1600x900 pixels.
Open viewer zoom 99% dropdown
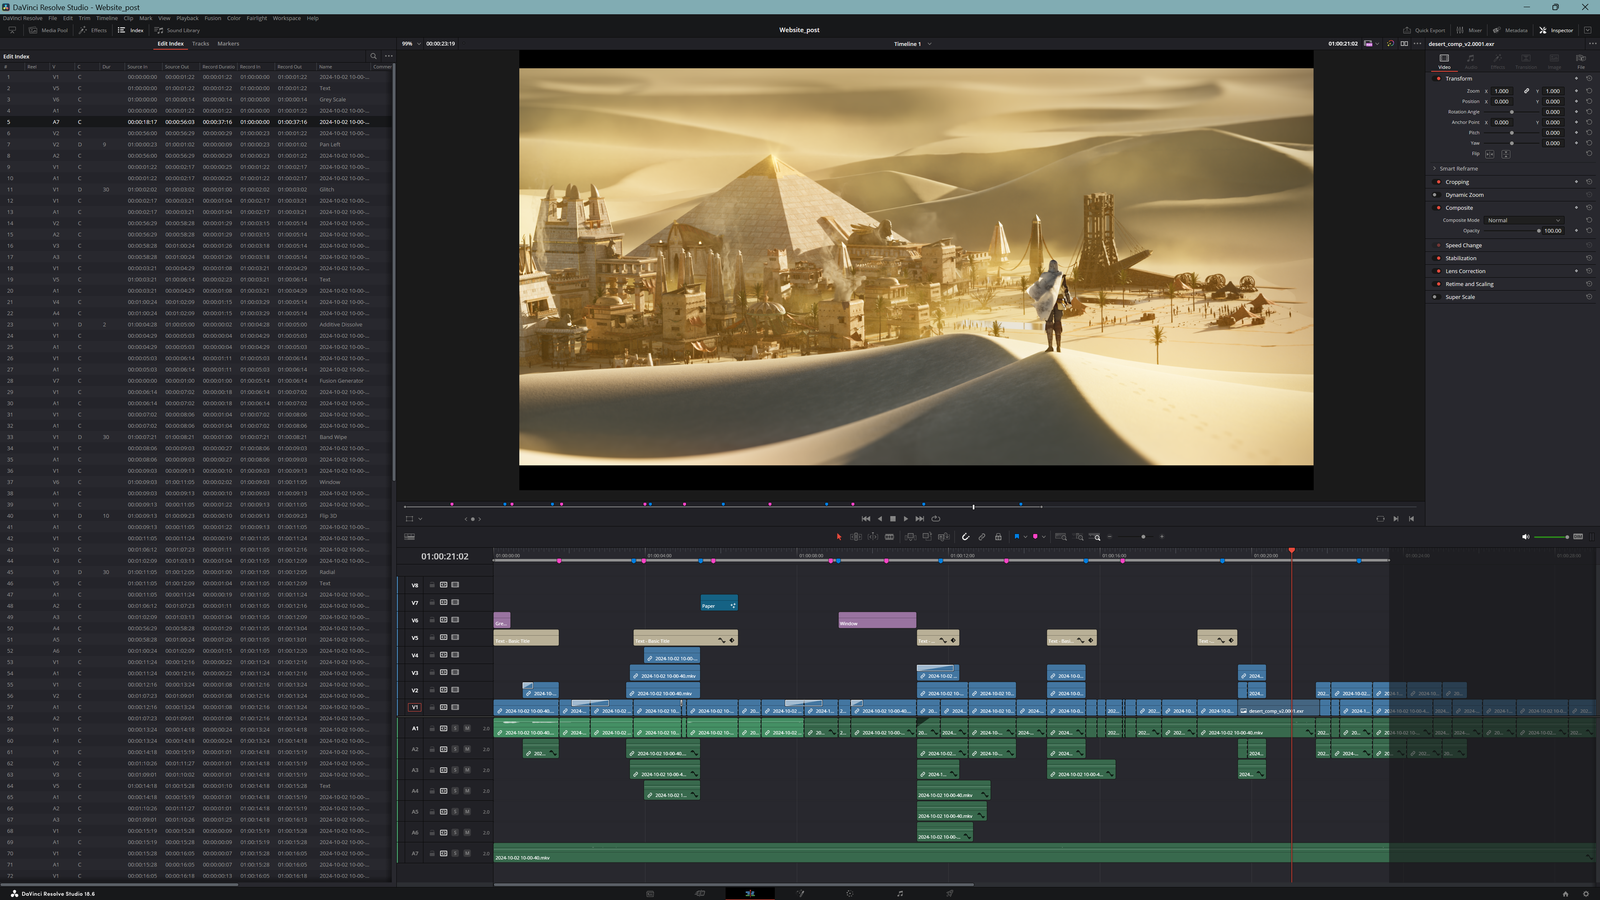click(x=409, y=44)
